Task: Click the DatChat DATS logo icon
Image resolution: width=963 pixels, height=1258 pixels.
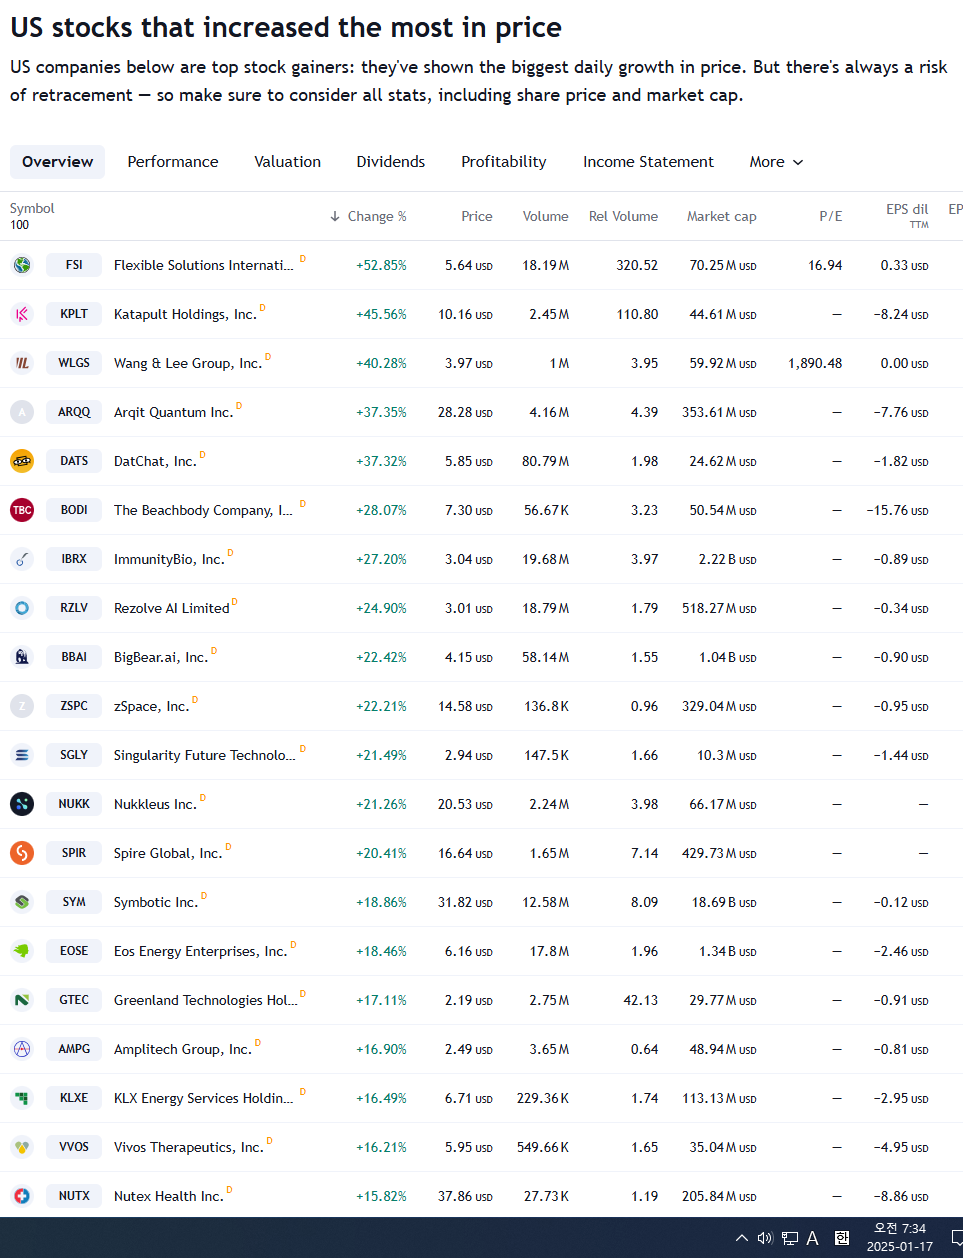Action: [x=22, y=461]
